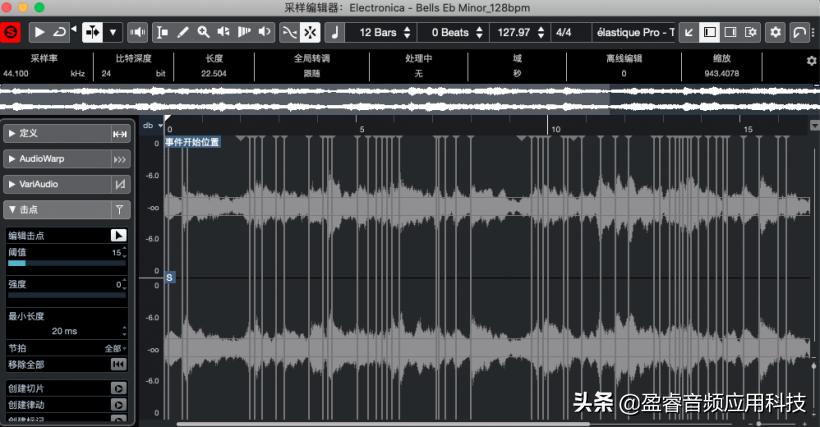Toggle Musical Mode note icon
Screen dimensions: 820x427
335,32
